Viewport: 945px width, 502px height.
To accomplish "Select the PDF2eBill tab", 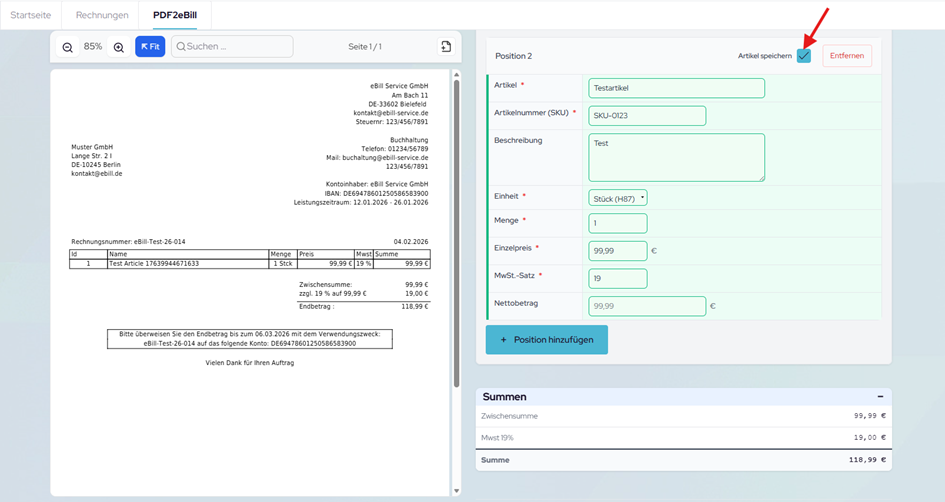I will coord(174,15).
